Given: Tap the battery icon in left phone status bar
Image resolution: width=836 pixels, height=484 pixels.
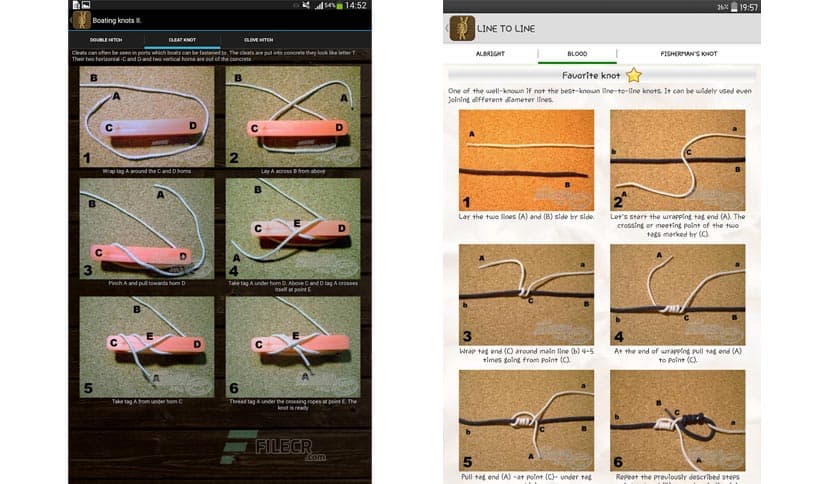Looking at the screenshot, I should click(x=339, y=6).
